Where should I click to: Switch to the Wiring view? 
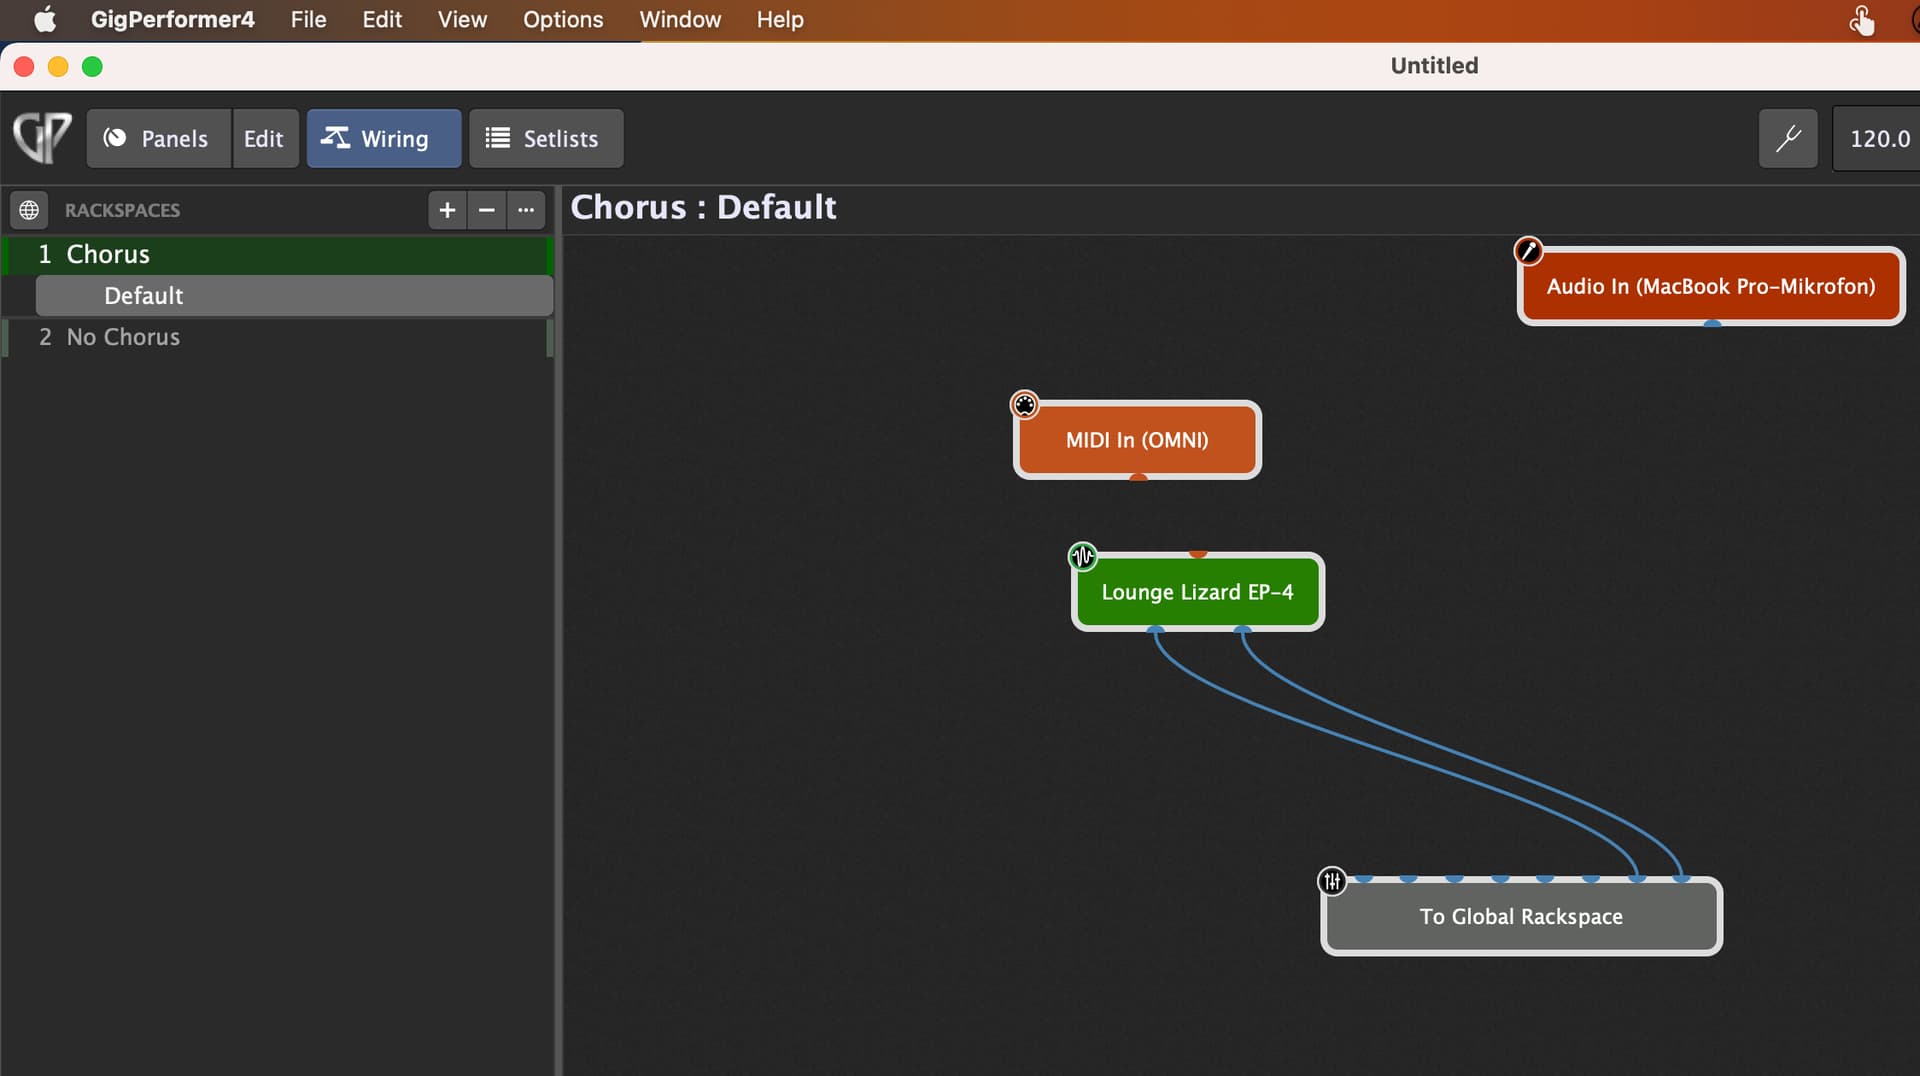click(x=384, y=139)
